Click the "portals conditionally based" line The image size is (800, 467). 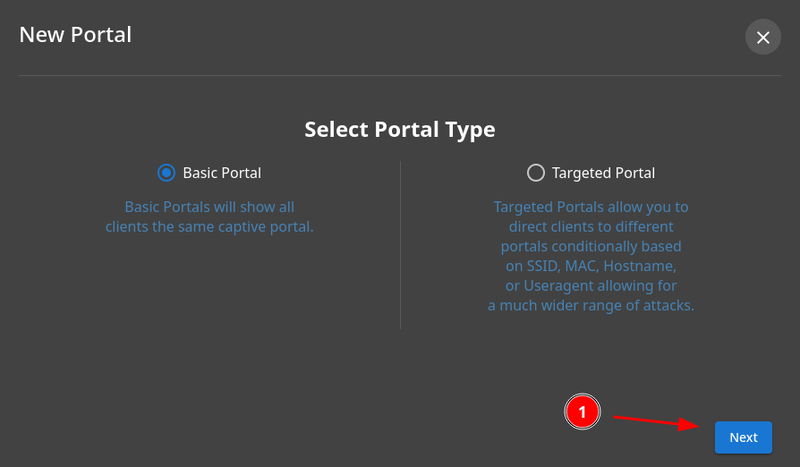pos(591,246)
